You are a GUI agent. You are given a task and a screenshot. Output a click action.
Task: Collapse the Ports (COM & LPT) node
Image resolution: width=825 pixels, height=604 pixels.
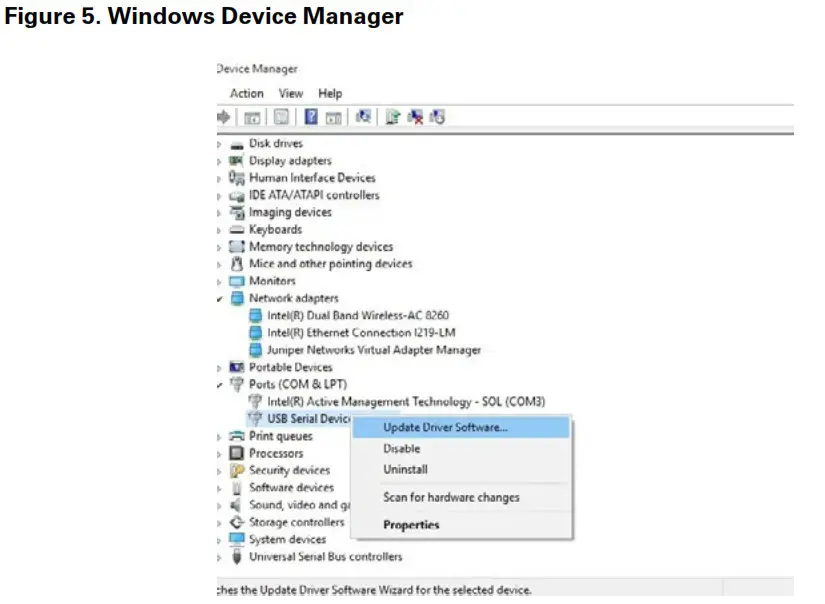click(219, 385)
